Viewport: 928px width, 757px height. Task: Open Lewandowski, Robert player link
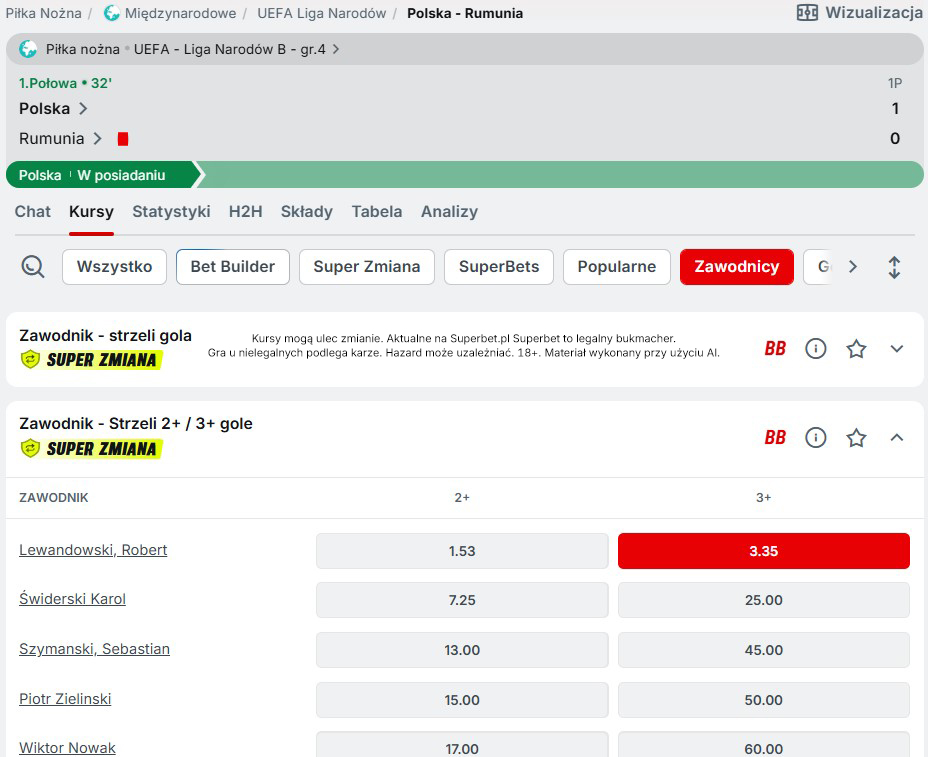(x=93, y=550)
